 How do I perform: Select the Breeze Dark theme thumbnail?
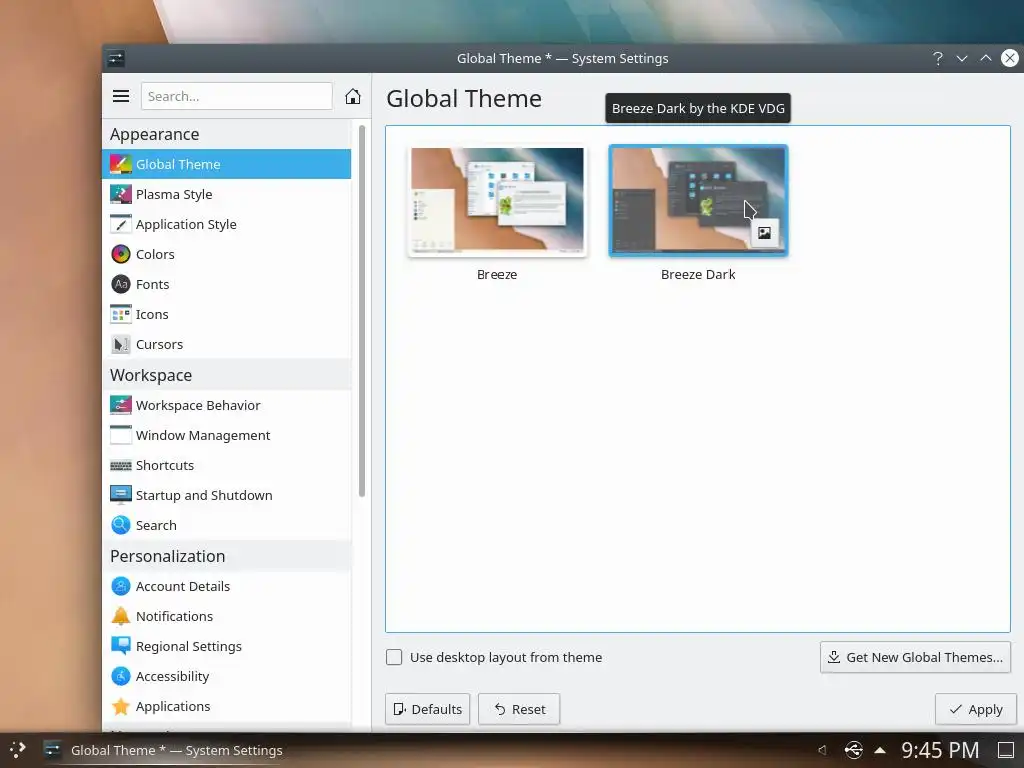[698, 201]
